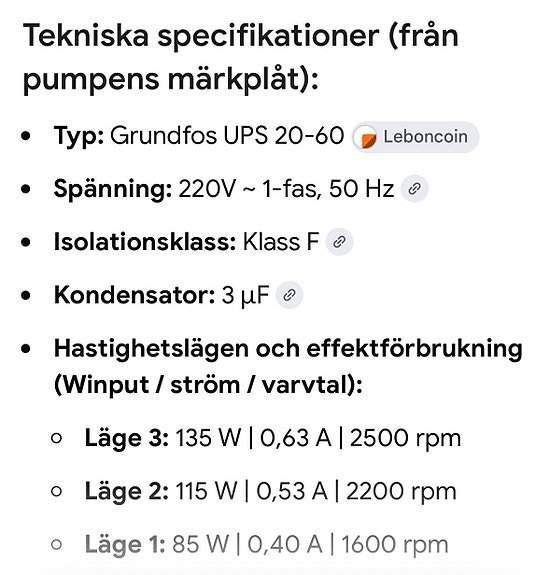
Task: Select the '2200 rpm' value
Action: tap(401, 492)
